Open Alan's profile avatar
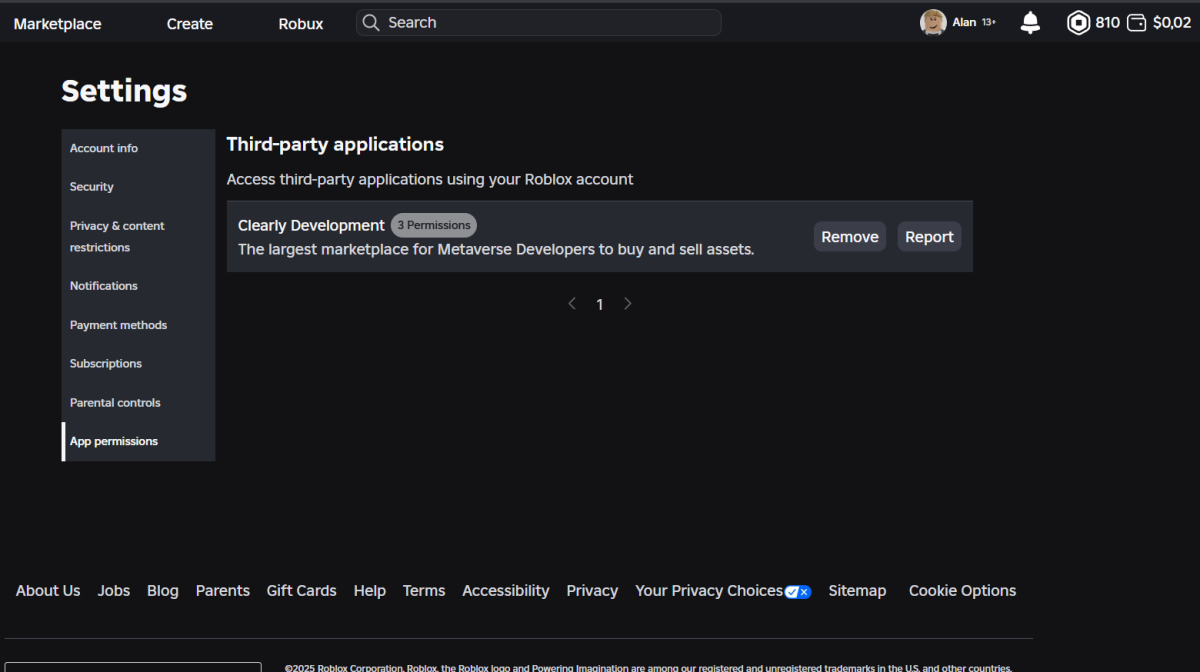The image size is (1200, 672). tap(933, 23)
